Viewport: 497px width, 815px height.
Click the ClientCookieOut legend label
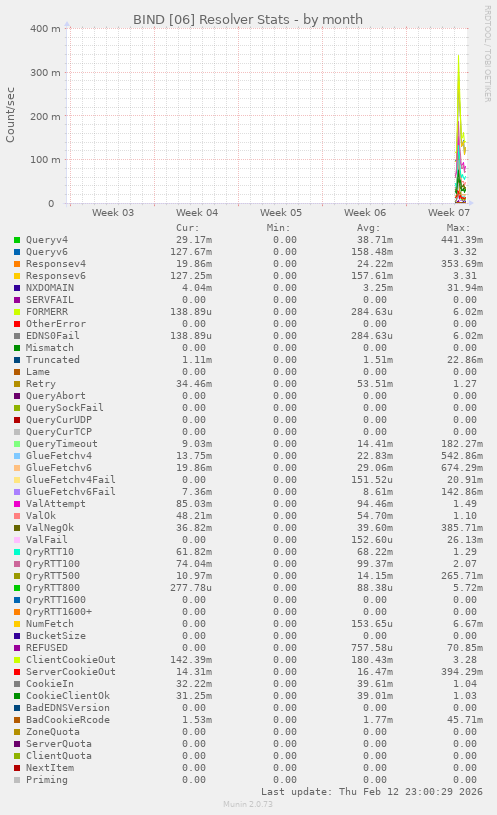71,659
